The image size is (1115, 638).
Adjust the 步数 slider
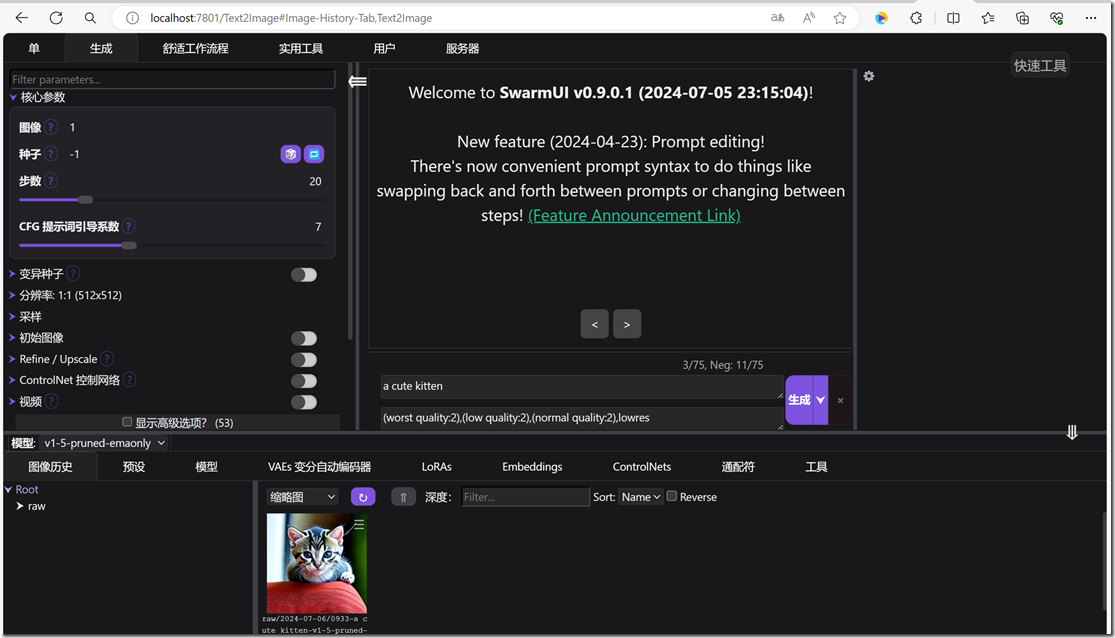[x=172, y=200]
